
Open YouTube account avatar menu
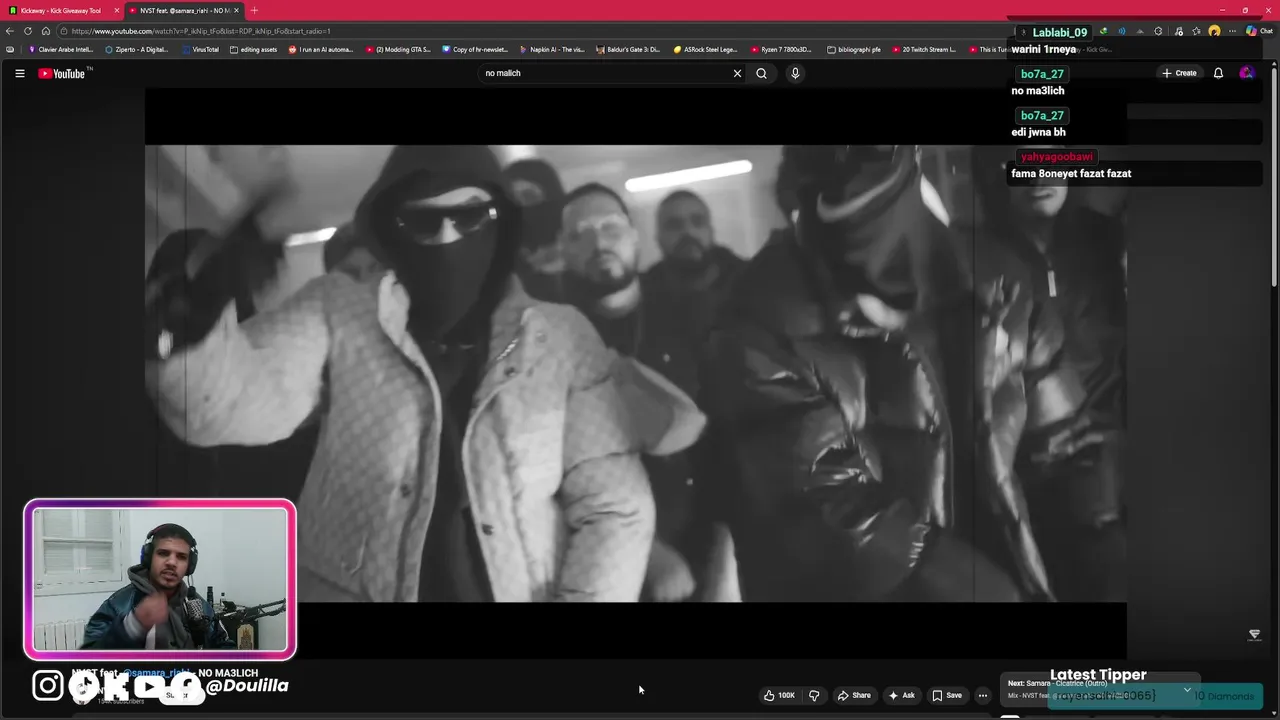[x=1246, y=73]
